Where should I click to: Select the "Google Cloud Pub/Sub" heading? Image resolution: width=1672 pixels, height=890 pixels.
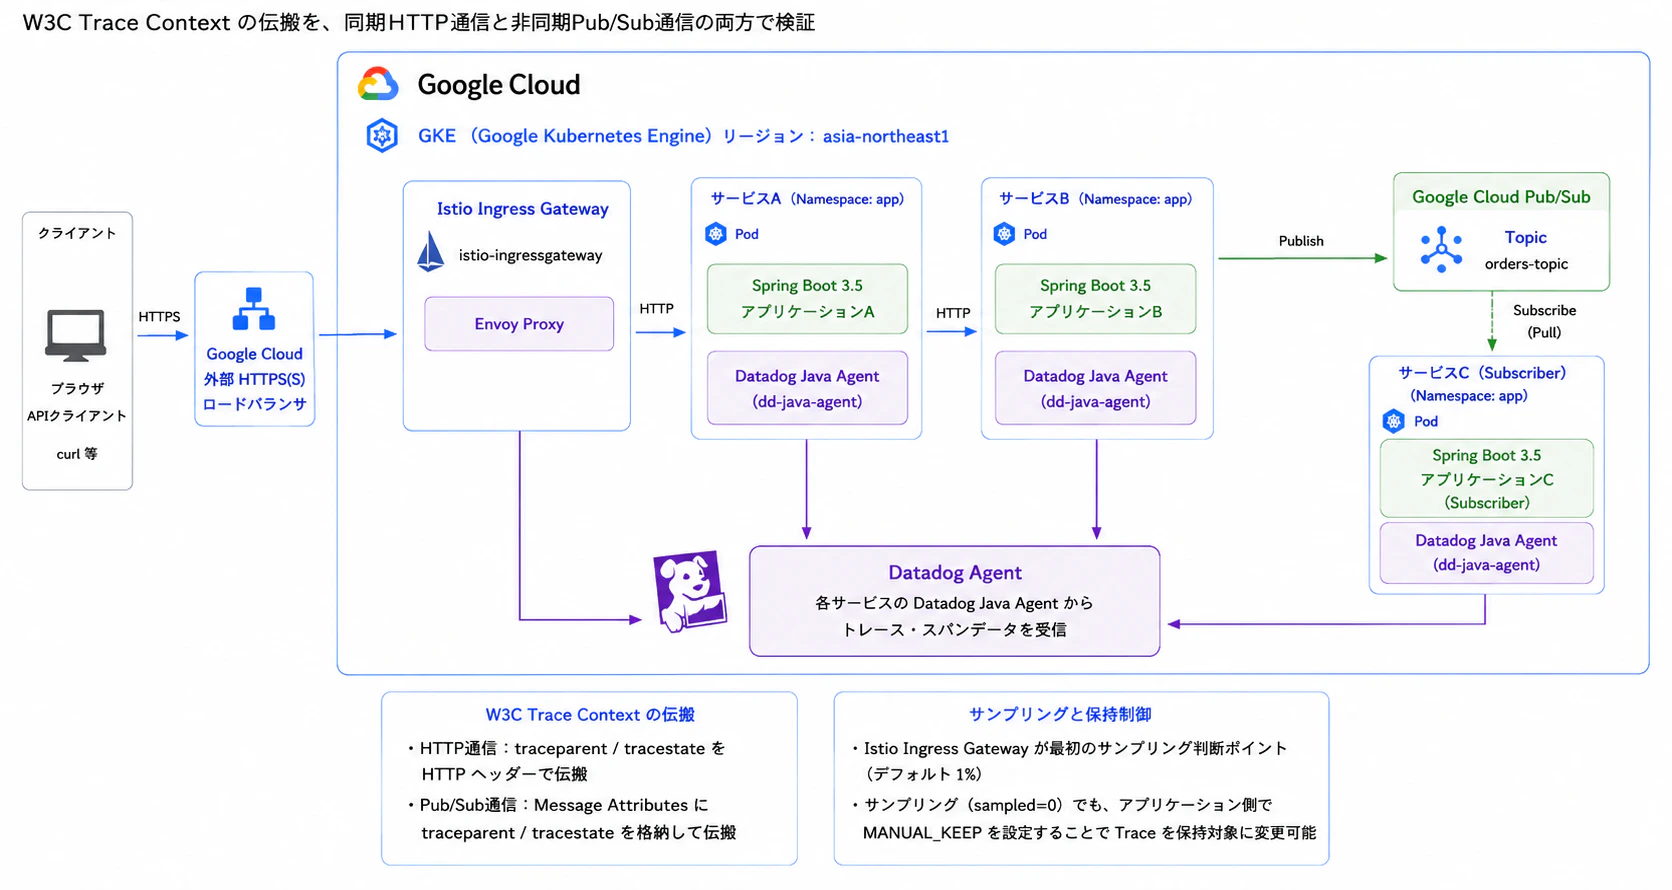coord(1501,197)
